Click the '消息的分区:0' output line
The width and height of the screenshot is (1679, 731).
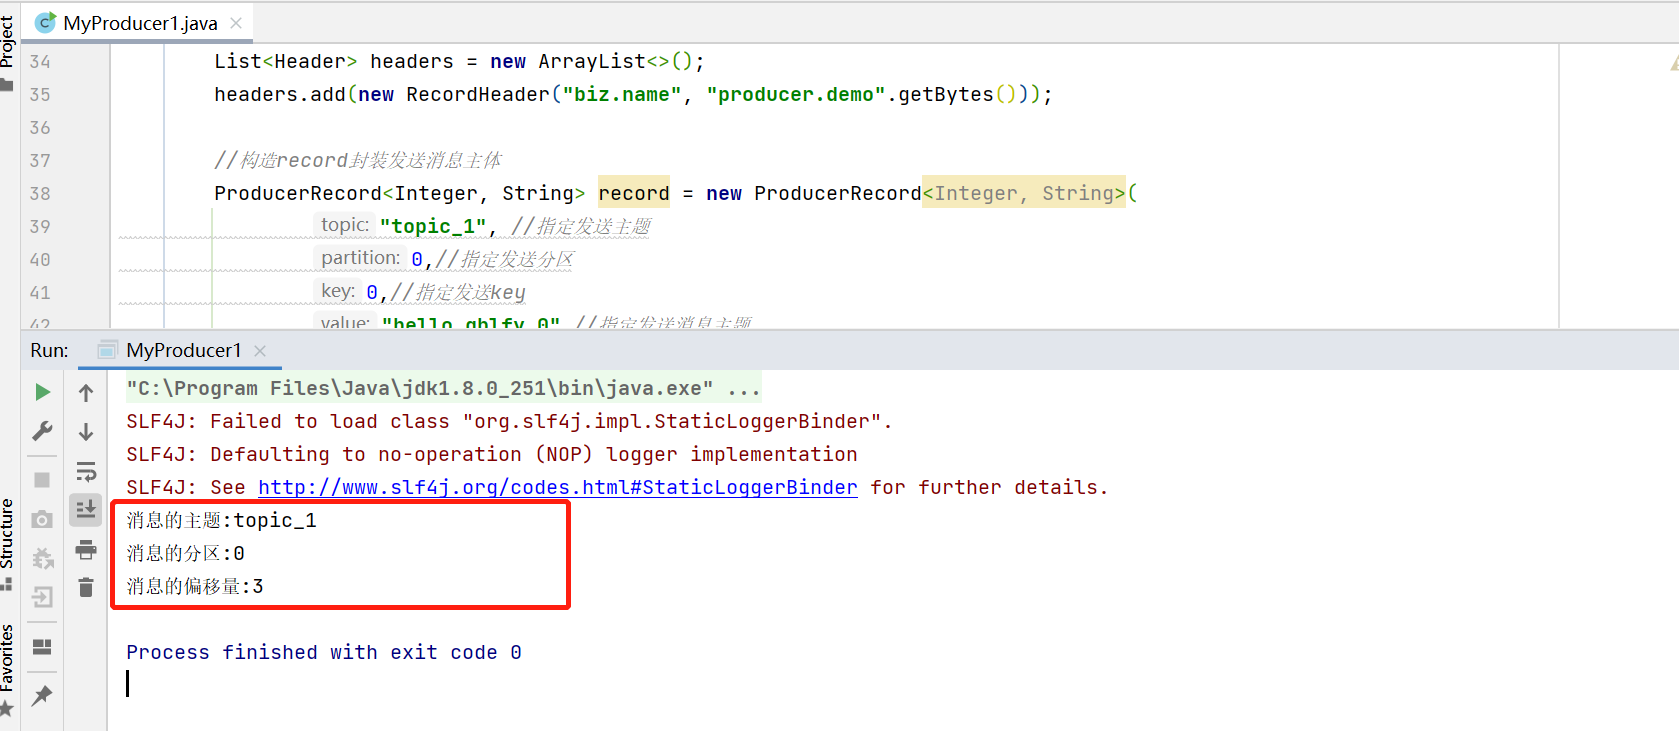(185, 553)
